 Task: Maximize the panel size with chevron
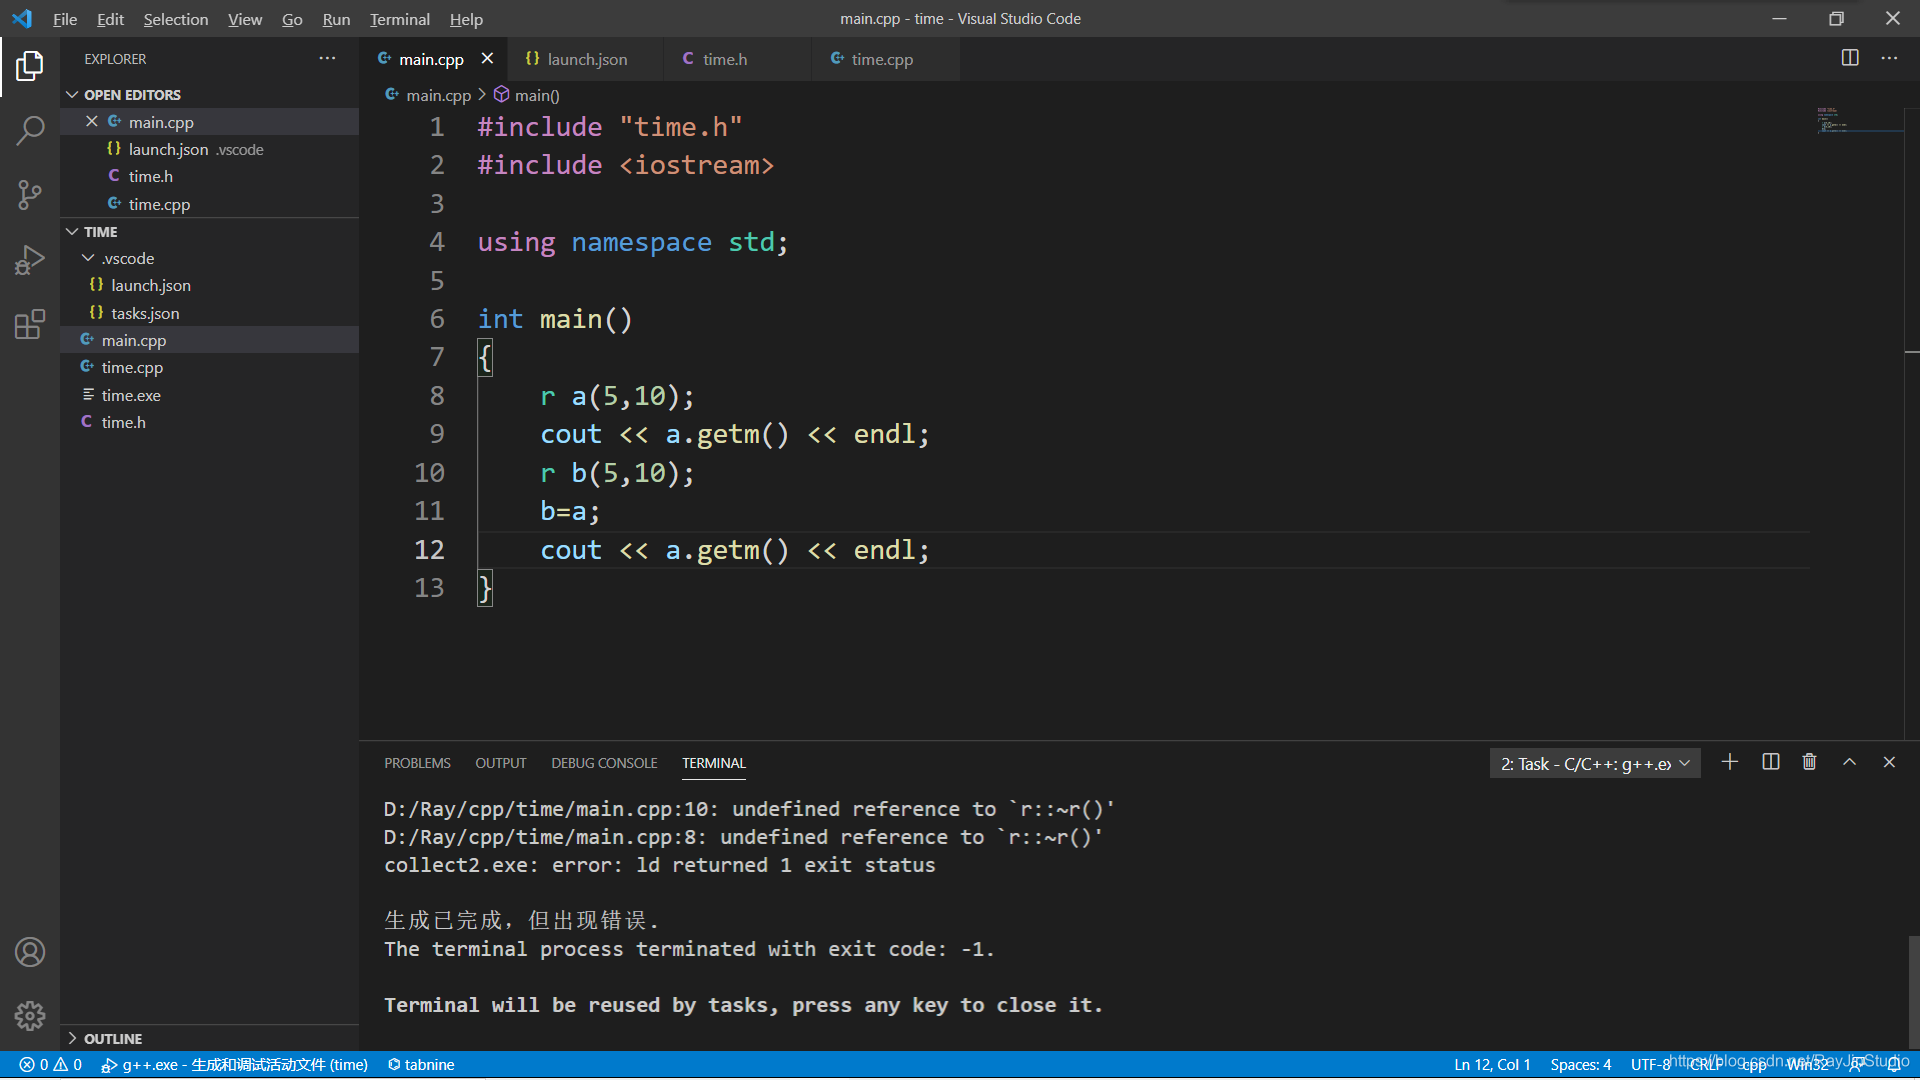[x=1849, y=763]
